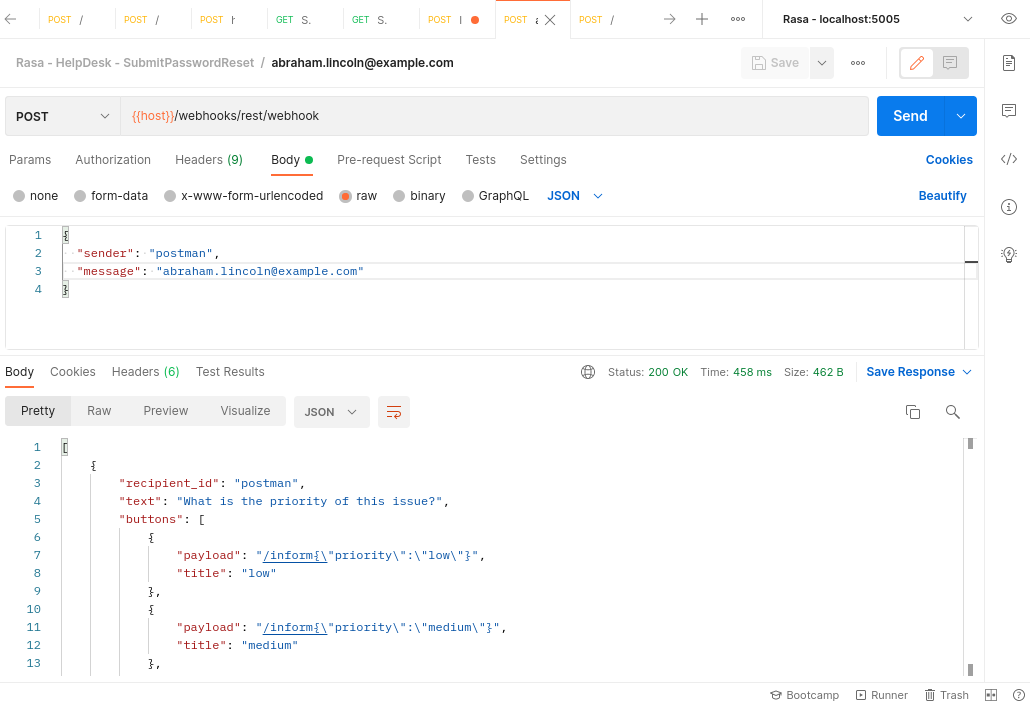Screen dimensions: 1030x707
Task: Copy the response body to clipboard
Action: [912, 412]
